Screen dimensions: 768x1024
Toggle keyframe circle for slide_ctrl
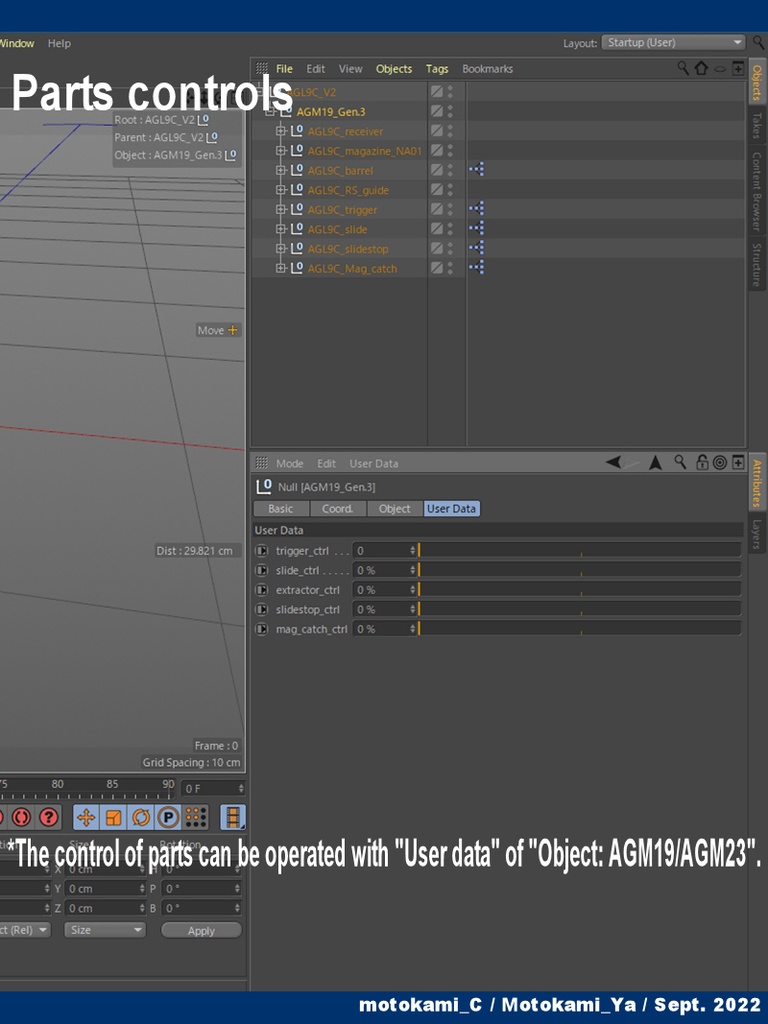[x=262, y=570]
